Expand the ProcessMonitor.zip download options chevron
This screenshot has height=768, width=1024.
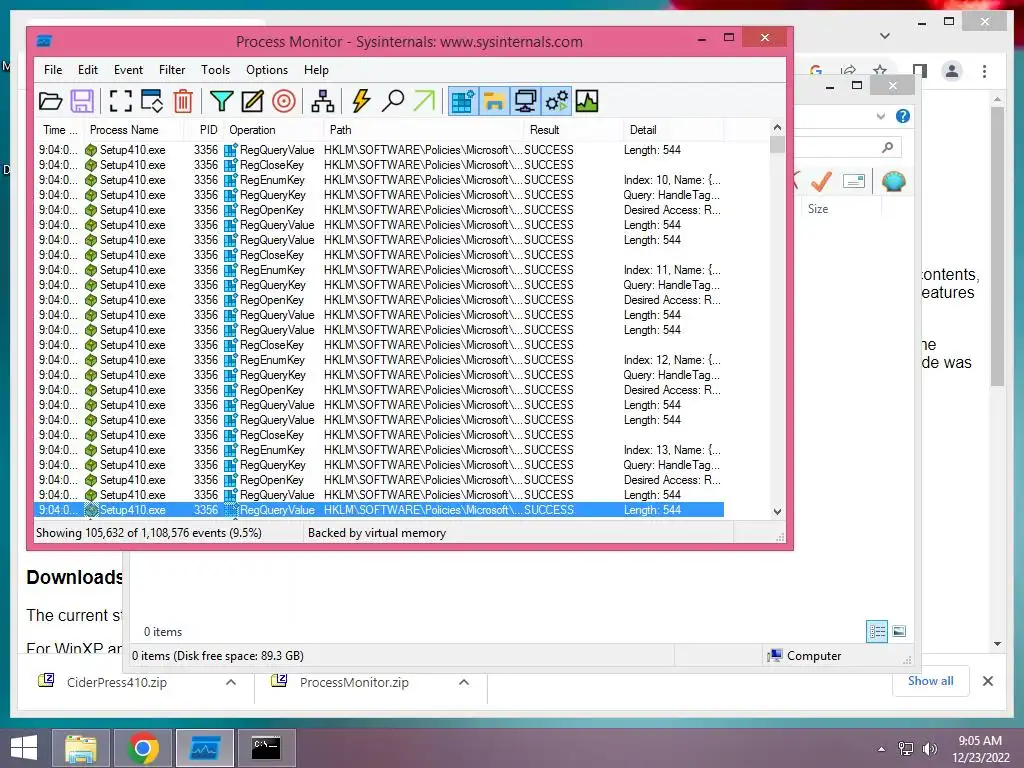tap(464, 682)
